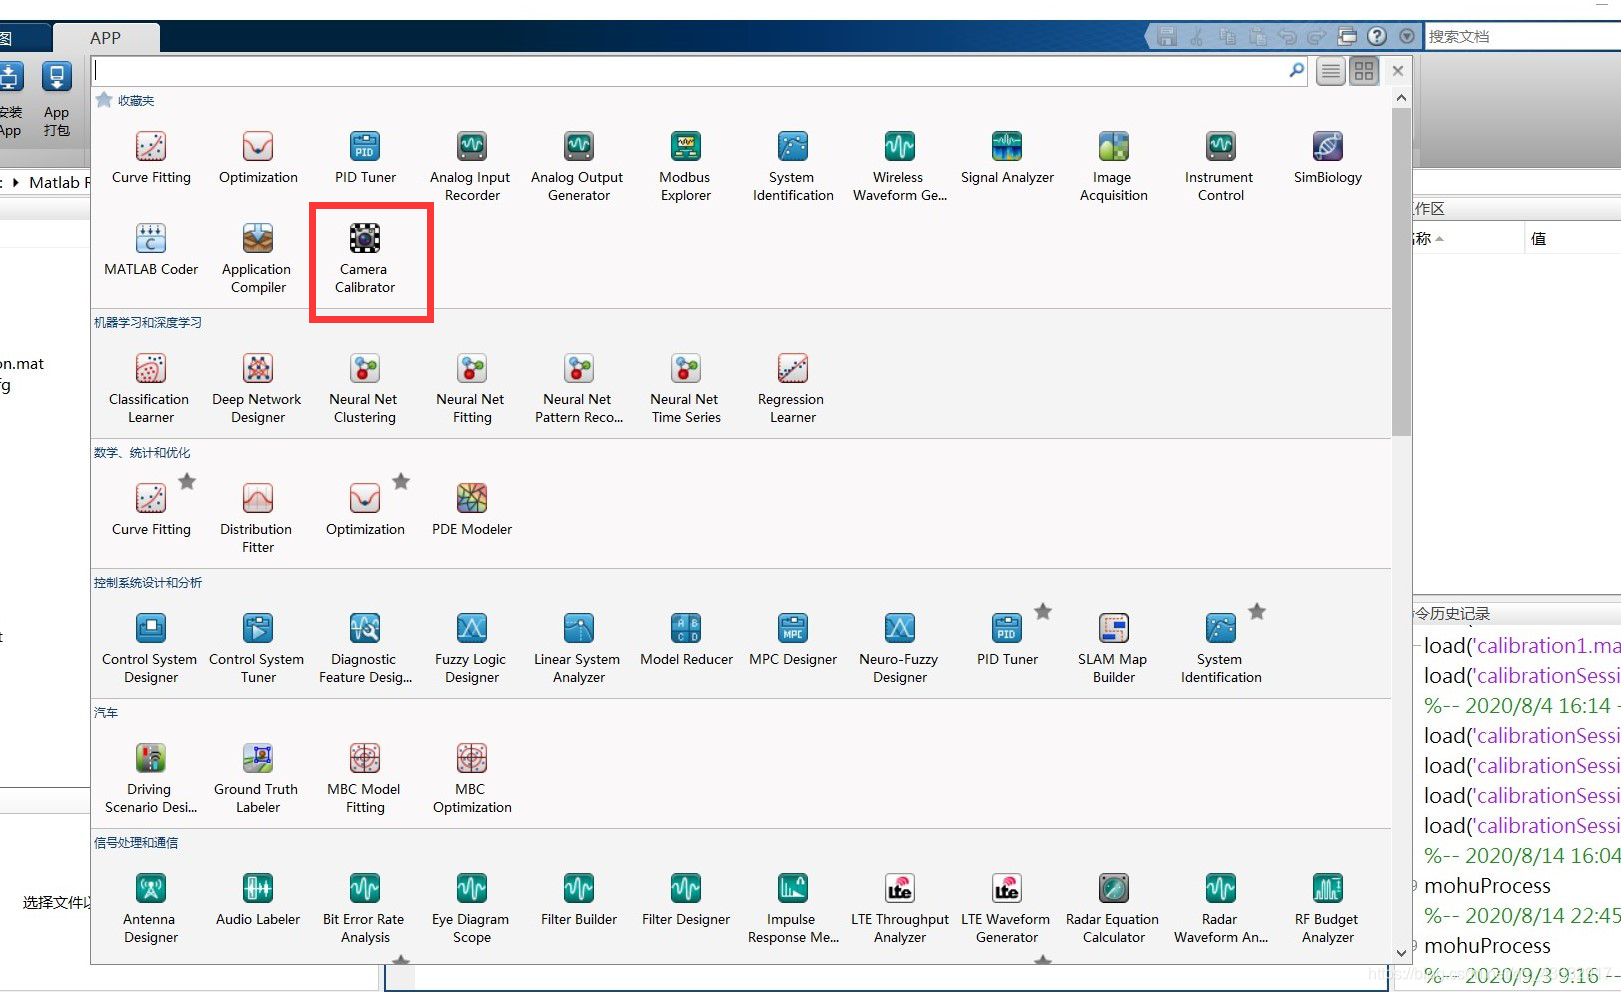Launch Fuzzy Logic Designer
The height and width of the screenshot is (992, 1621).
coord(471,648)
